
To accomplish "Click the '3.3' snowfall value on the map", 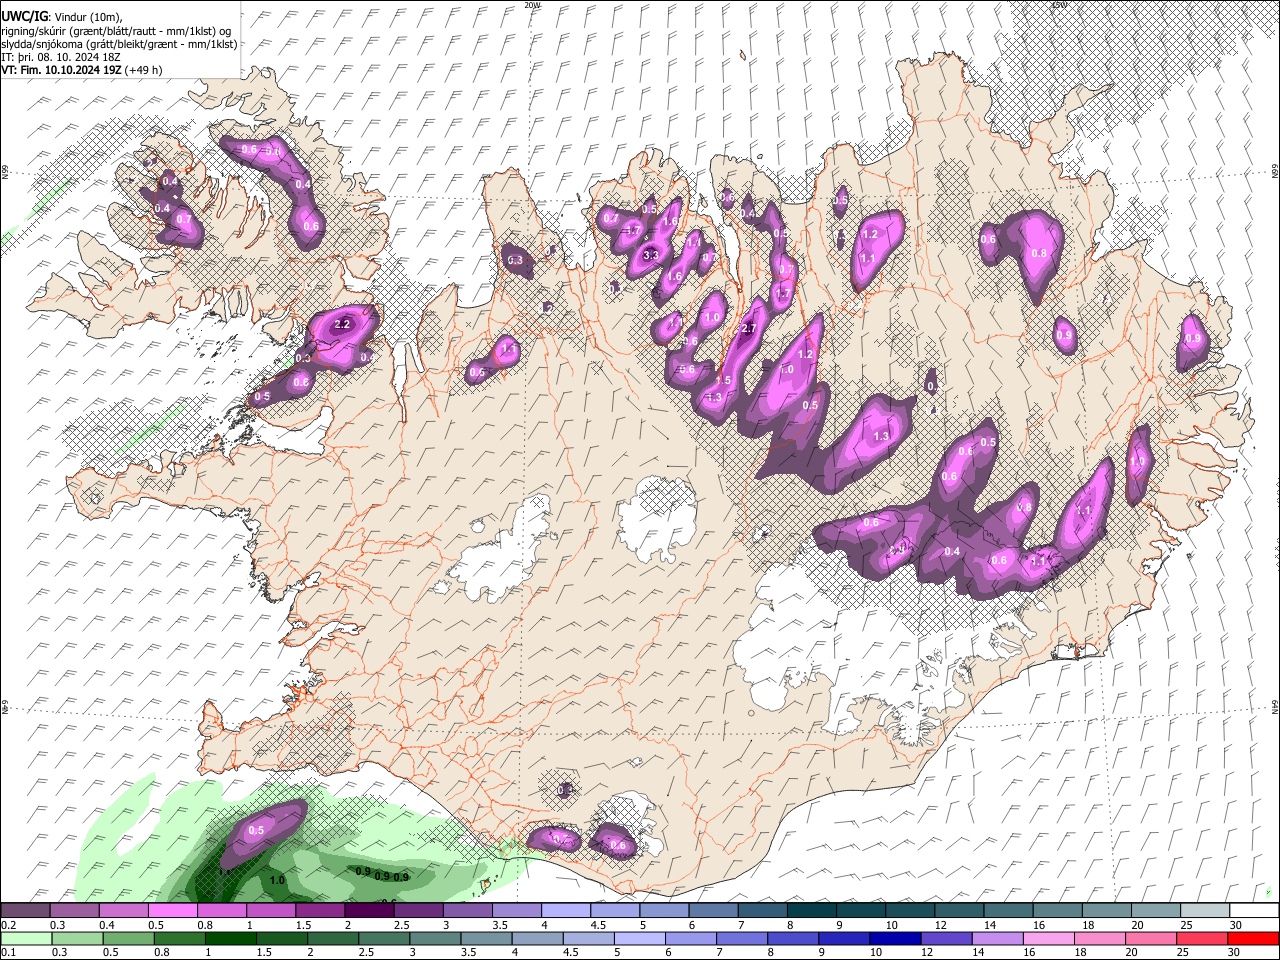I will [651, 256].
